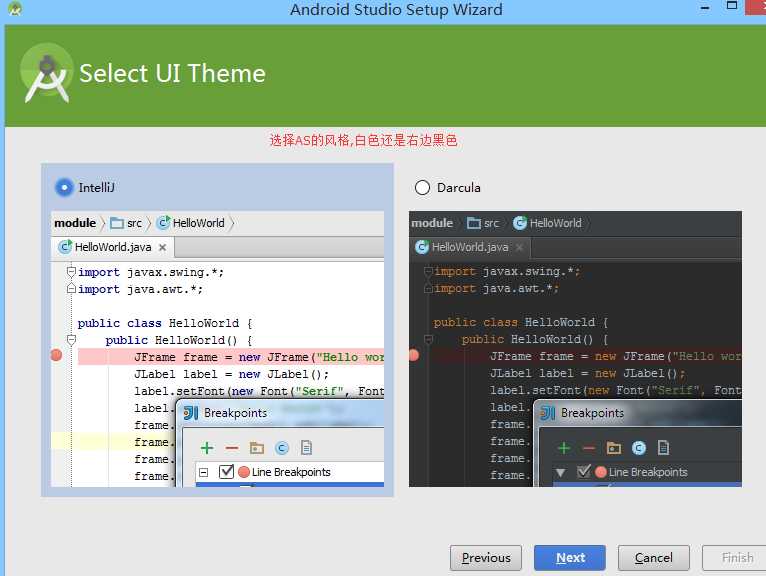Click the folder group icon in light Breakpoints preview
This screenshot has height=576, width=766.
coord(257,448)
